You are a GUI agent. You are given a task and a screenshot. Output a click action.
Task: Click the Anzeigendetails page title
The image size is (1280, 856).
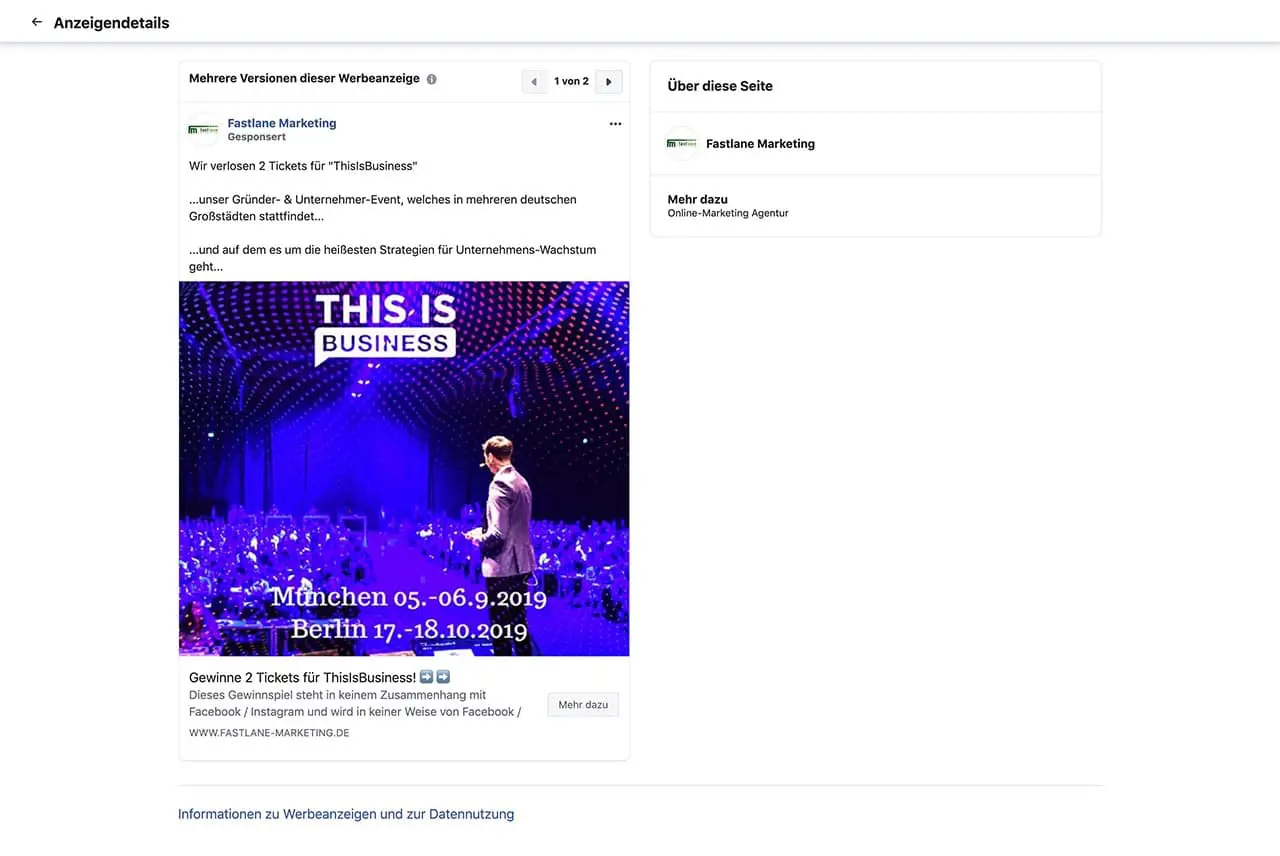pyautogui.click(x=111, y=22)
